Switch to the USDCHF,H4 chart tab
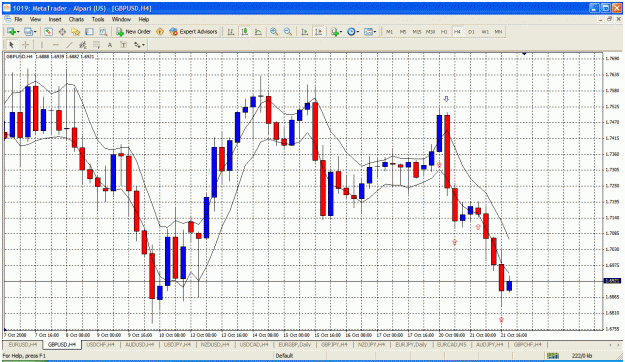Viewport: 625px width, 362px height. [100, 344]
